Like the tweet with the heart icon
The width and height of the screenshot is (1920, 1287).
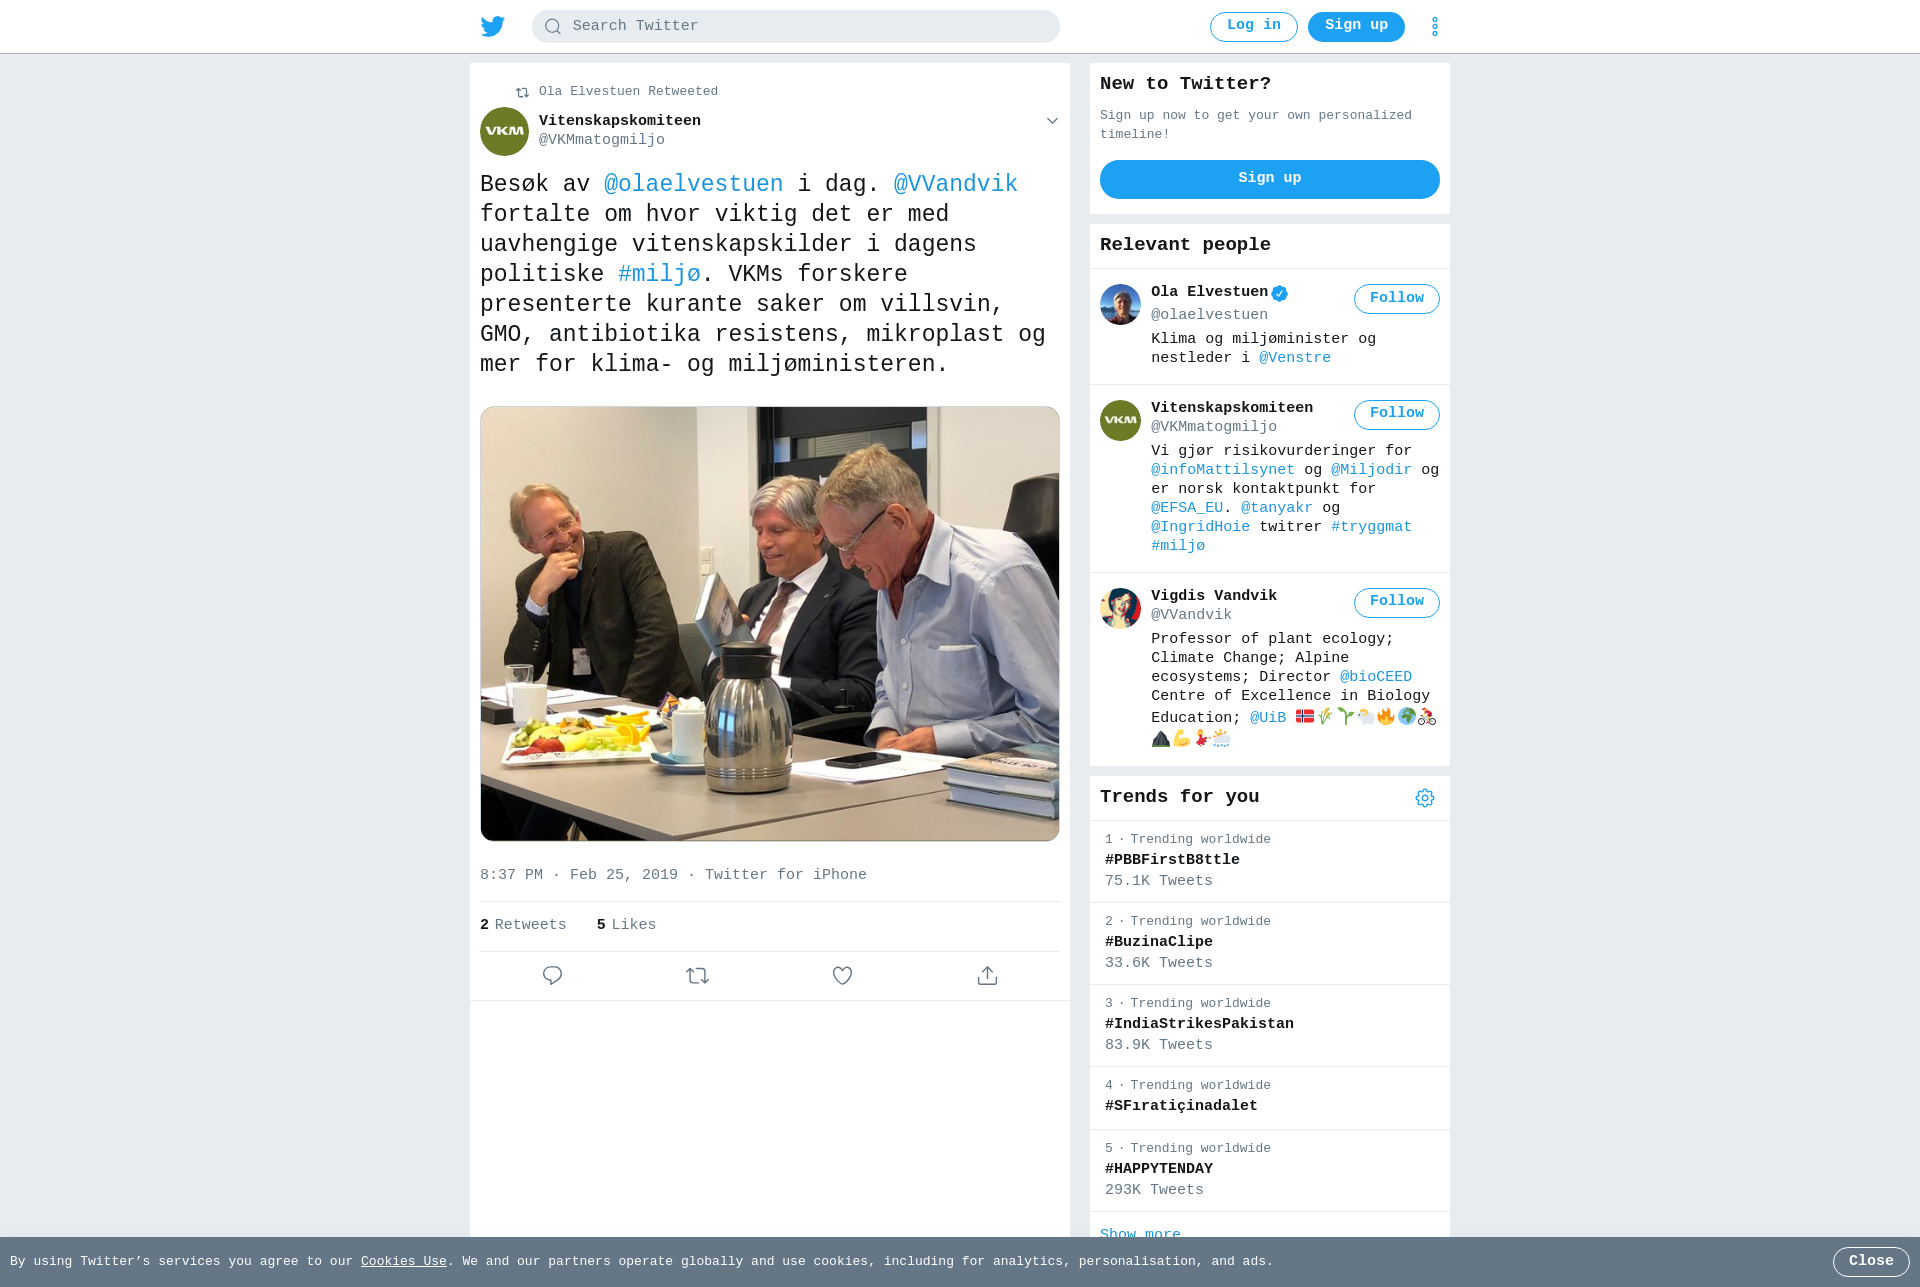tap(842, 975)
